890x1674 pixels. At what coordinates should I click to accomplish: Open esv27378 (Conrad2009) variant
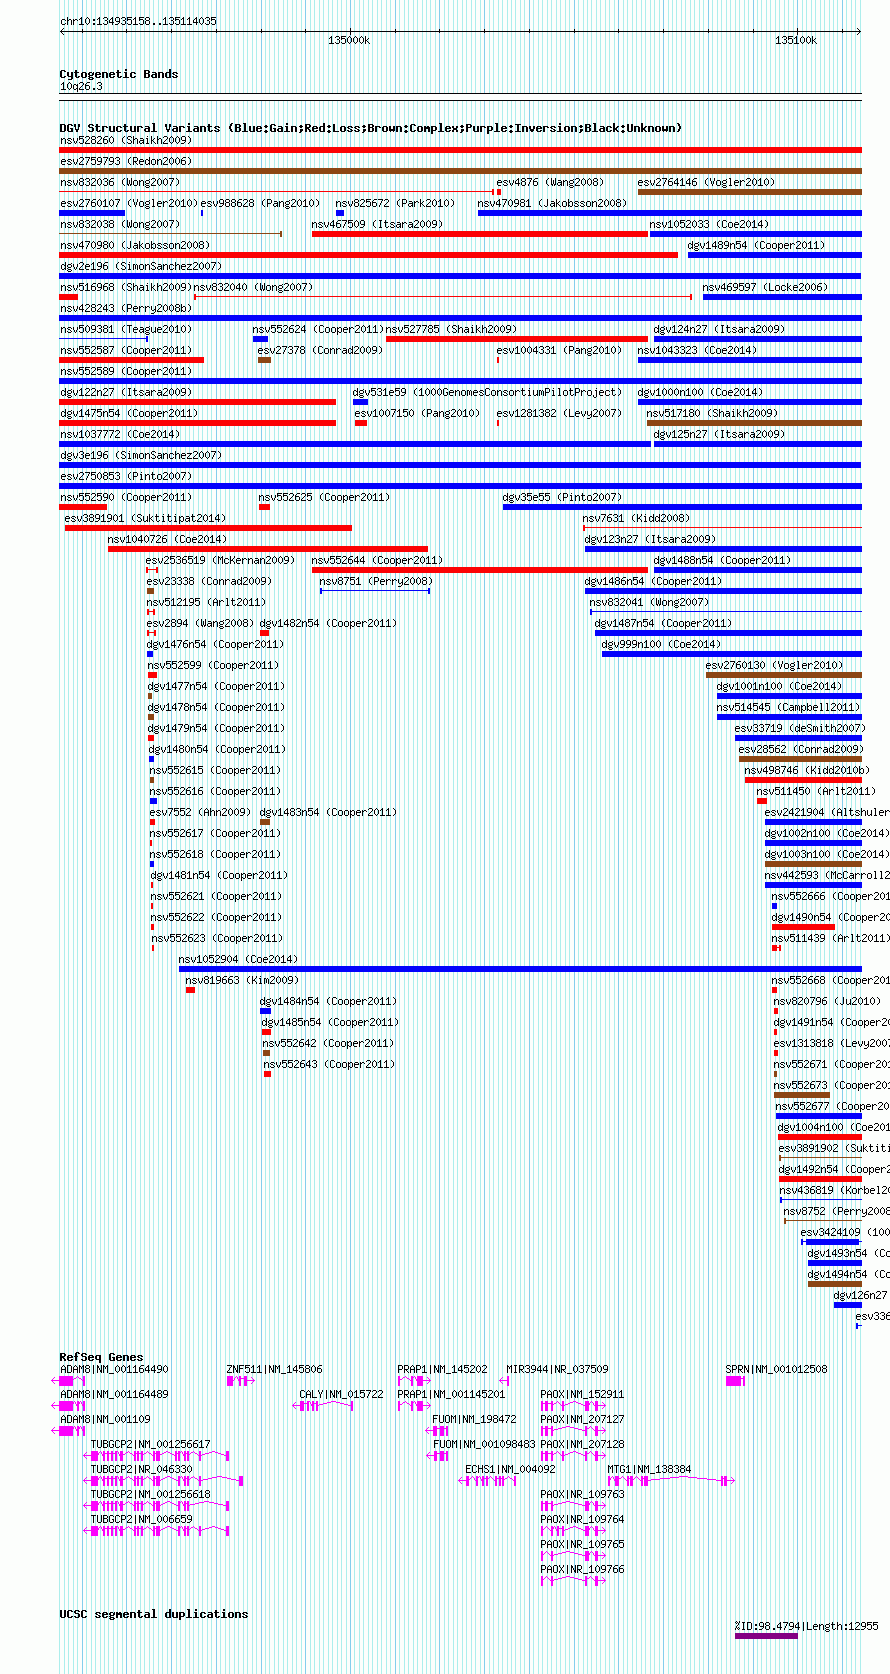[x=320, y=350]
